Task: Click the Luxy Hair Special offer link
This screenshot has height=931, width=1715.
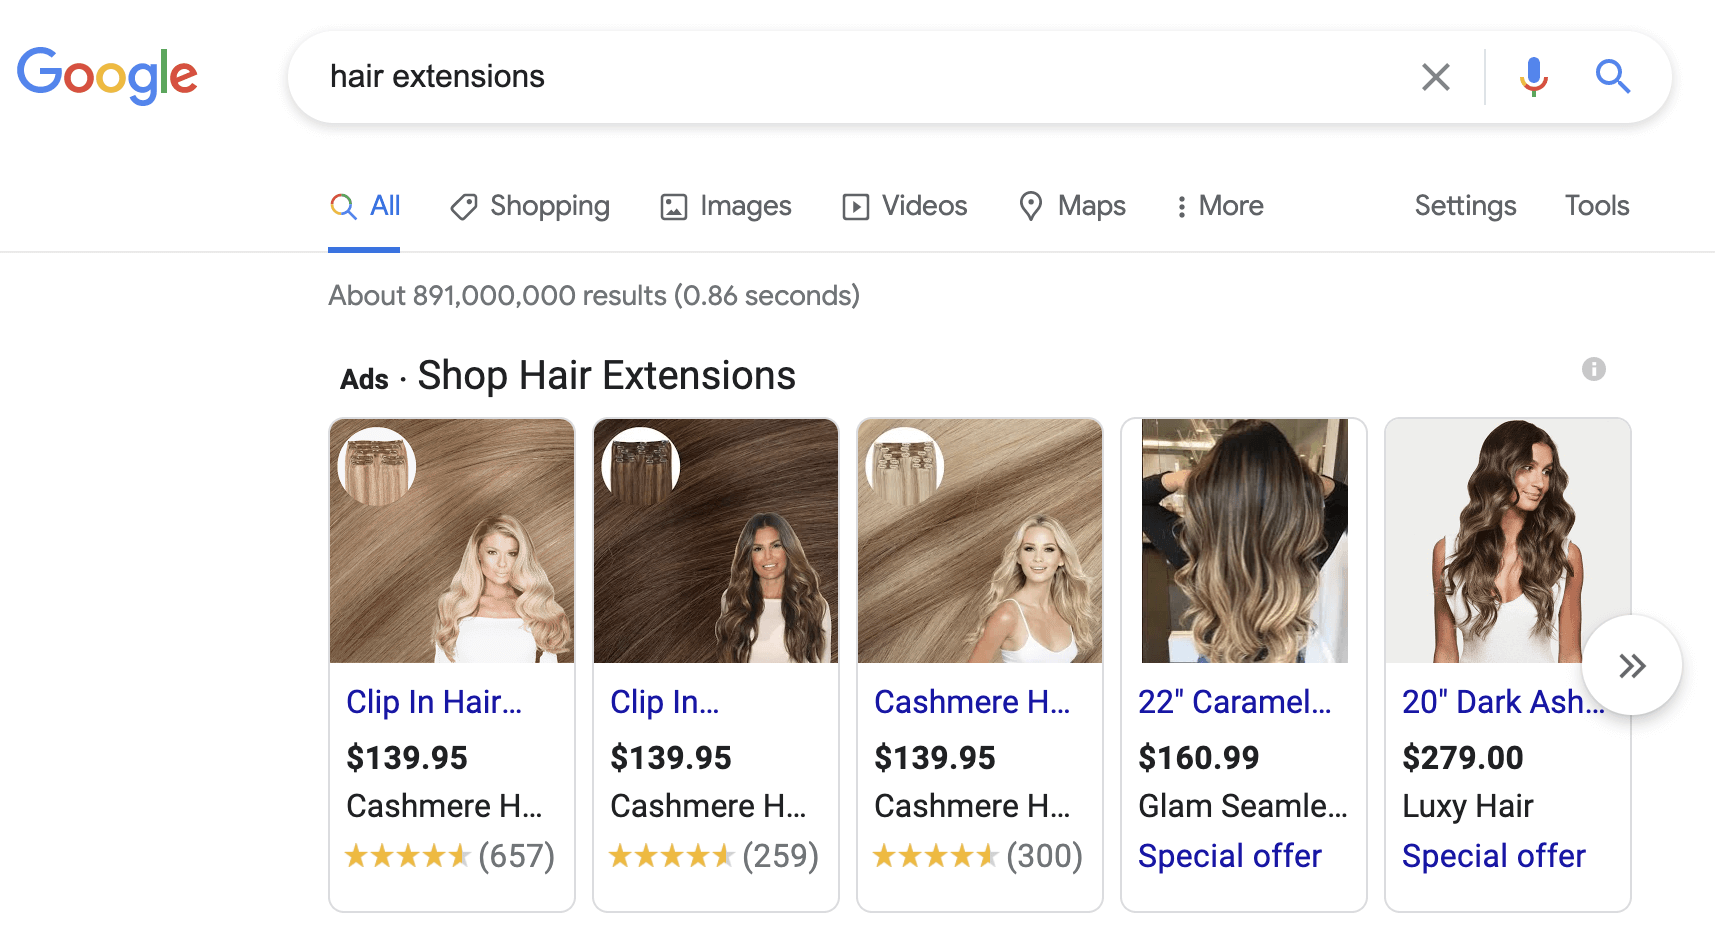Action: 1493,856
